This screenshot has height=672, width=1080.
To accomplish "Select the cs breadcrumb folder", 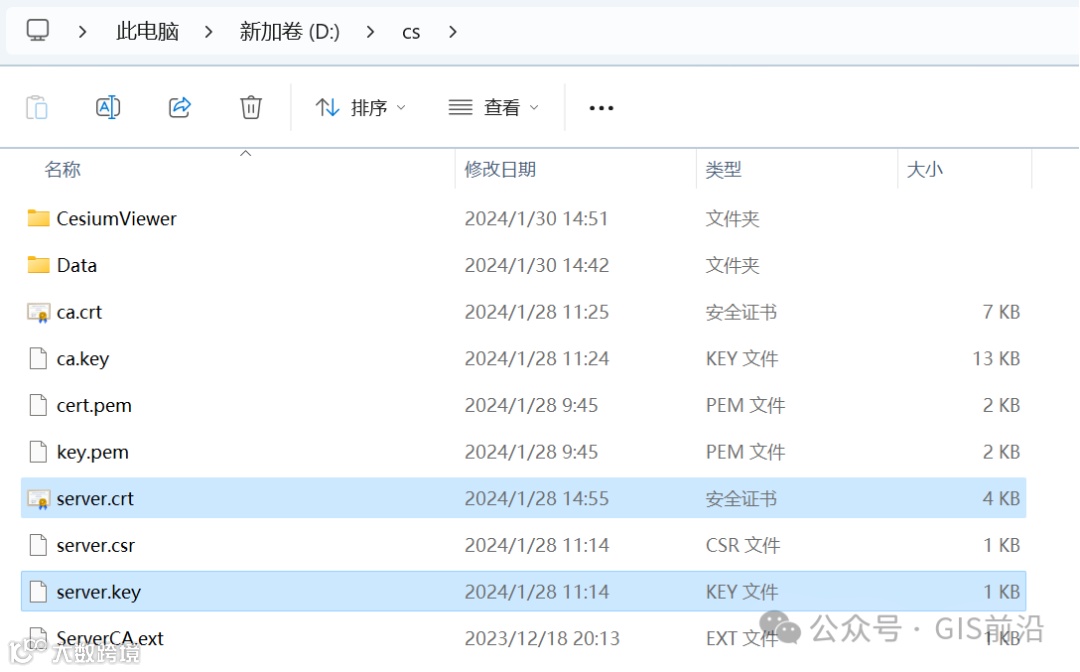I will tap(411, 32).
